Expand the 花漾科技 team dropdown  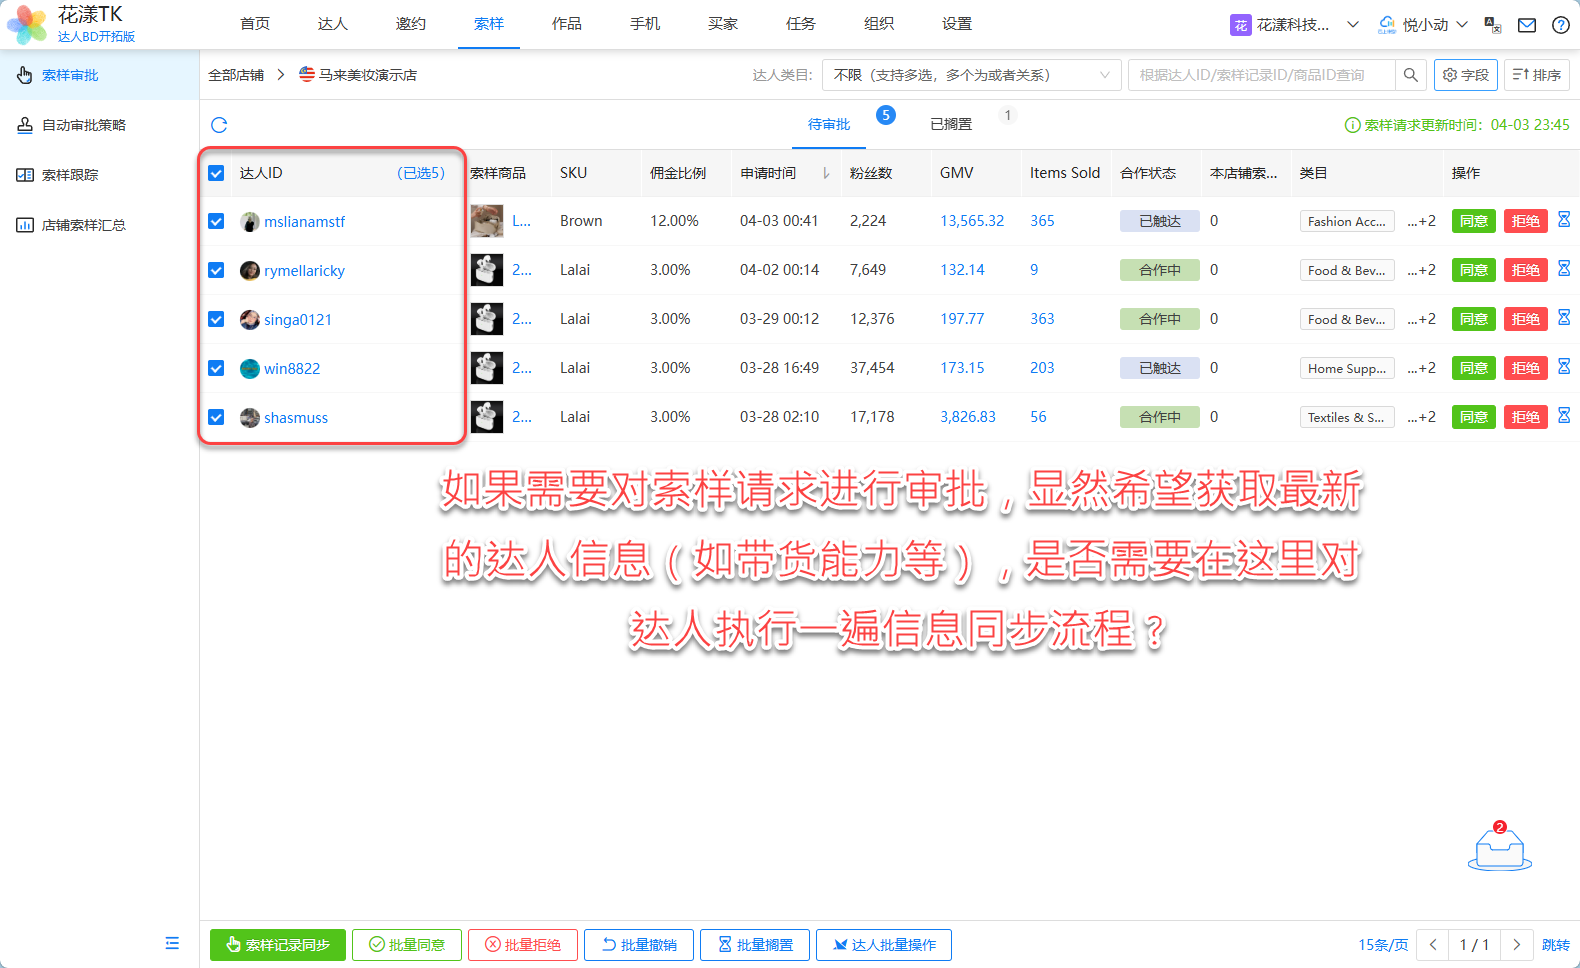(1294, 25)
